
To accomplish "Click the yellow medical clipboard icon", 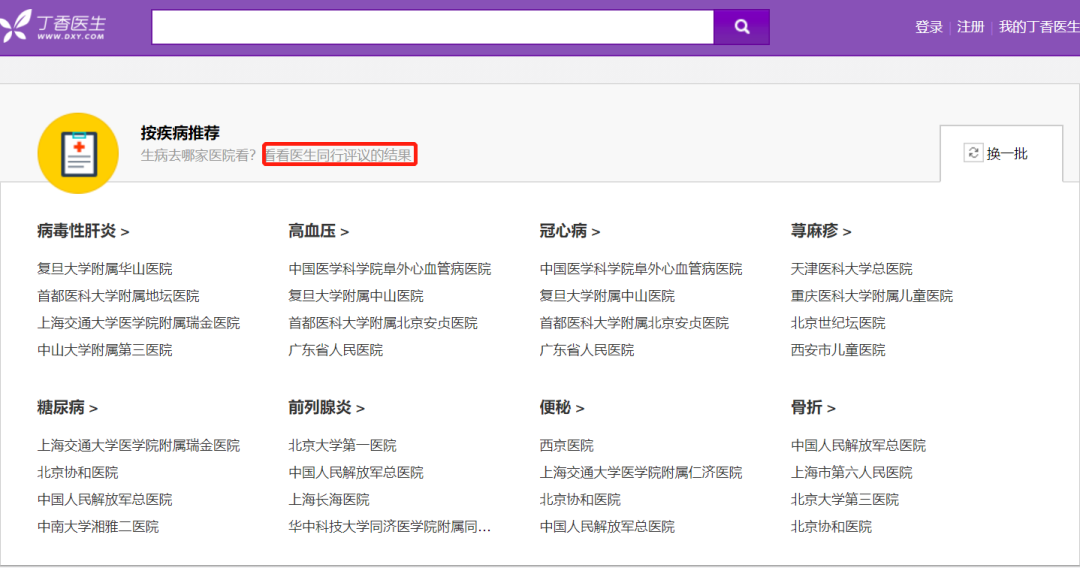I will pyautogui.click(x=78, y=153).
